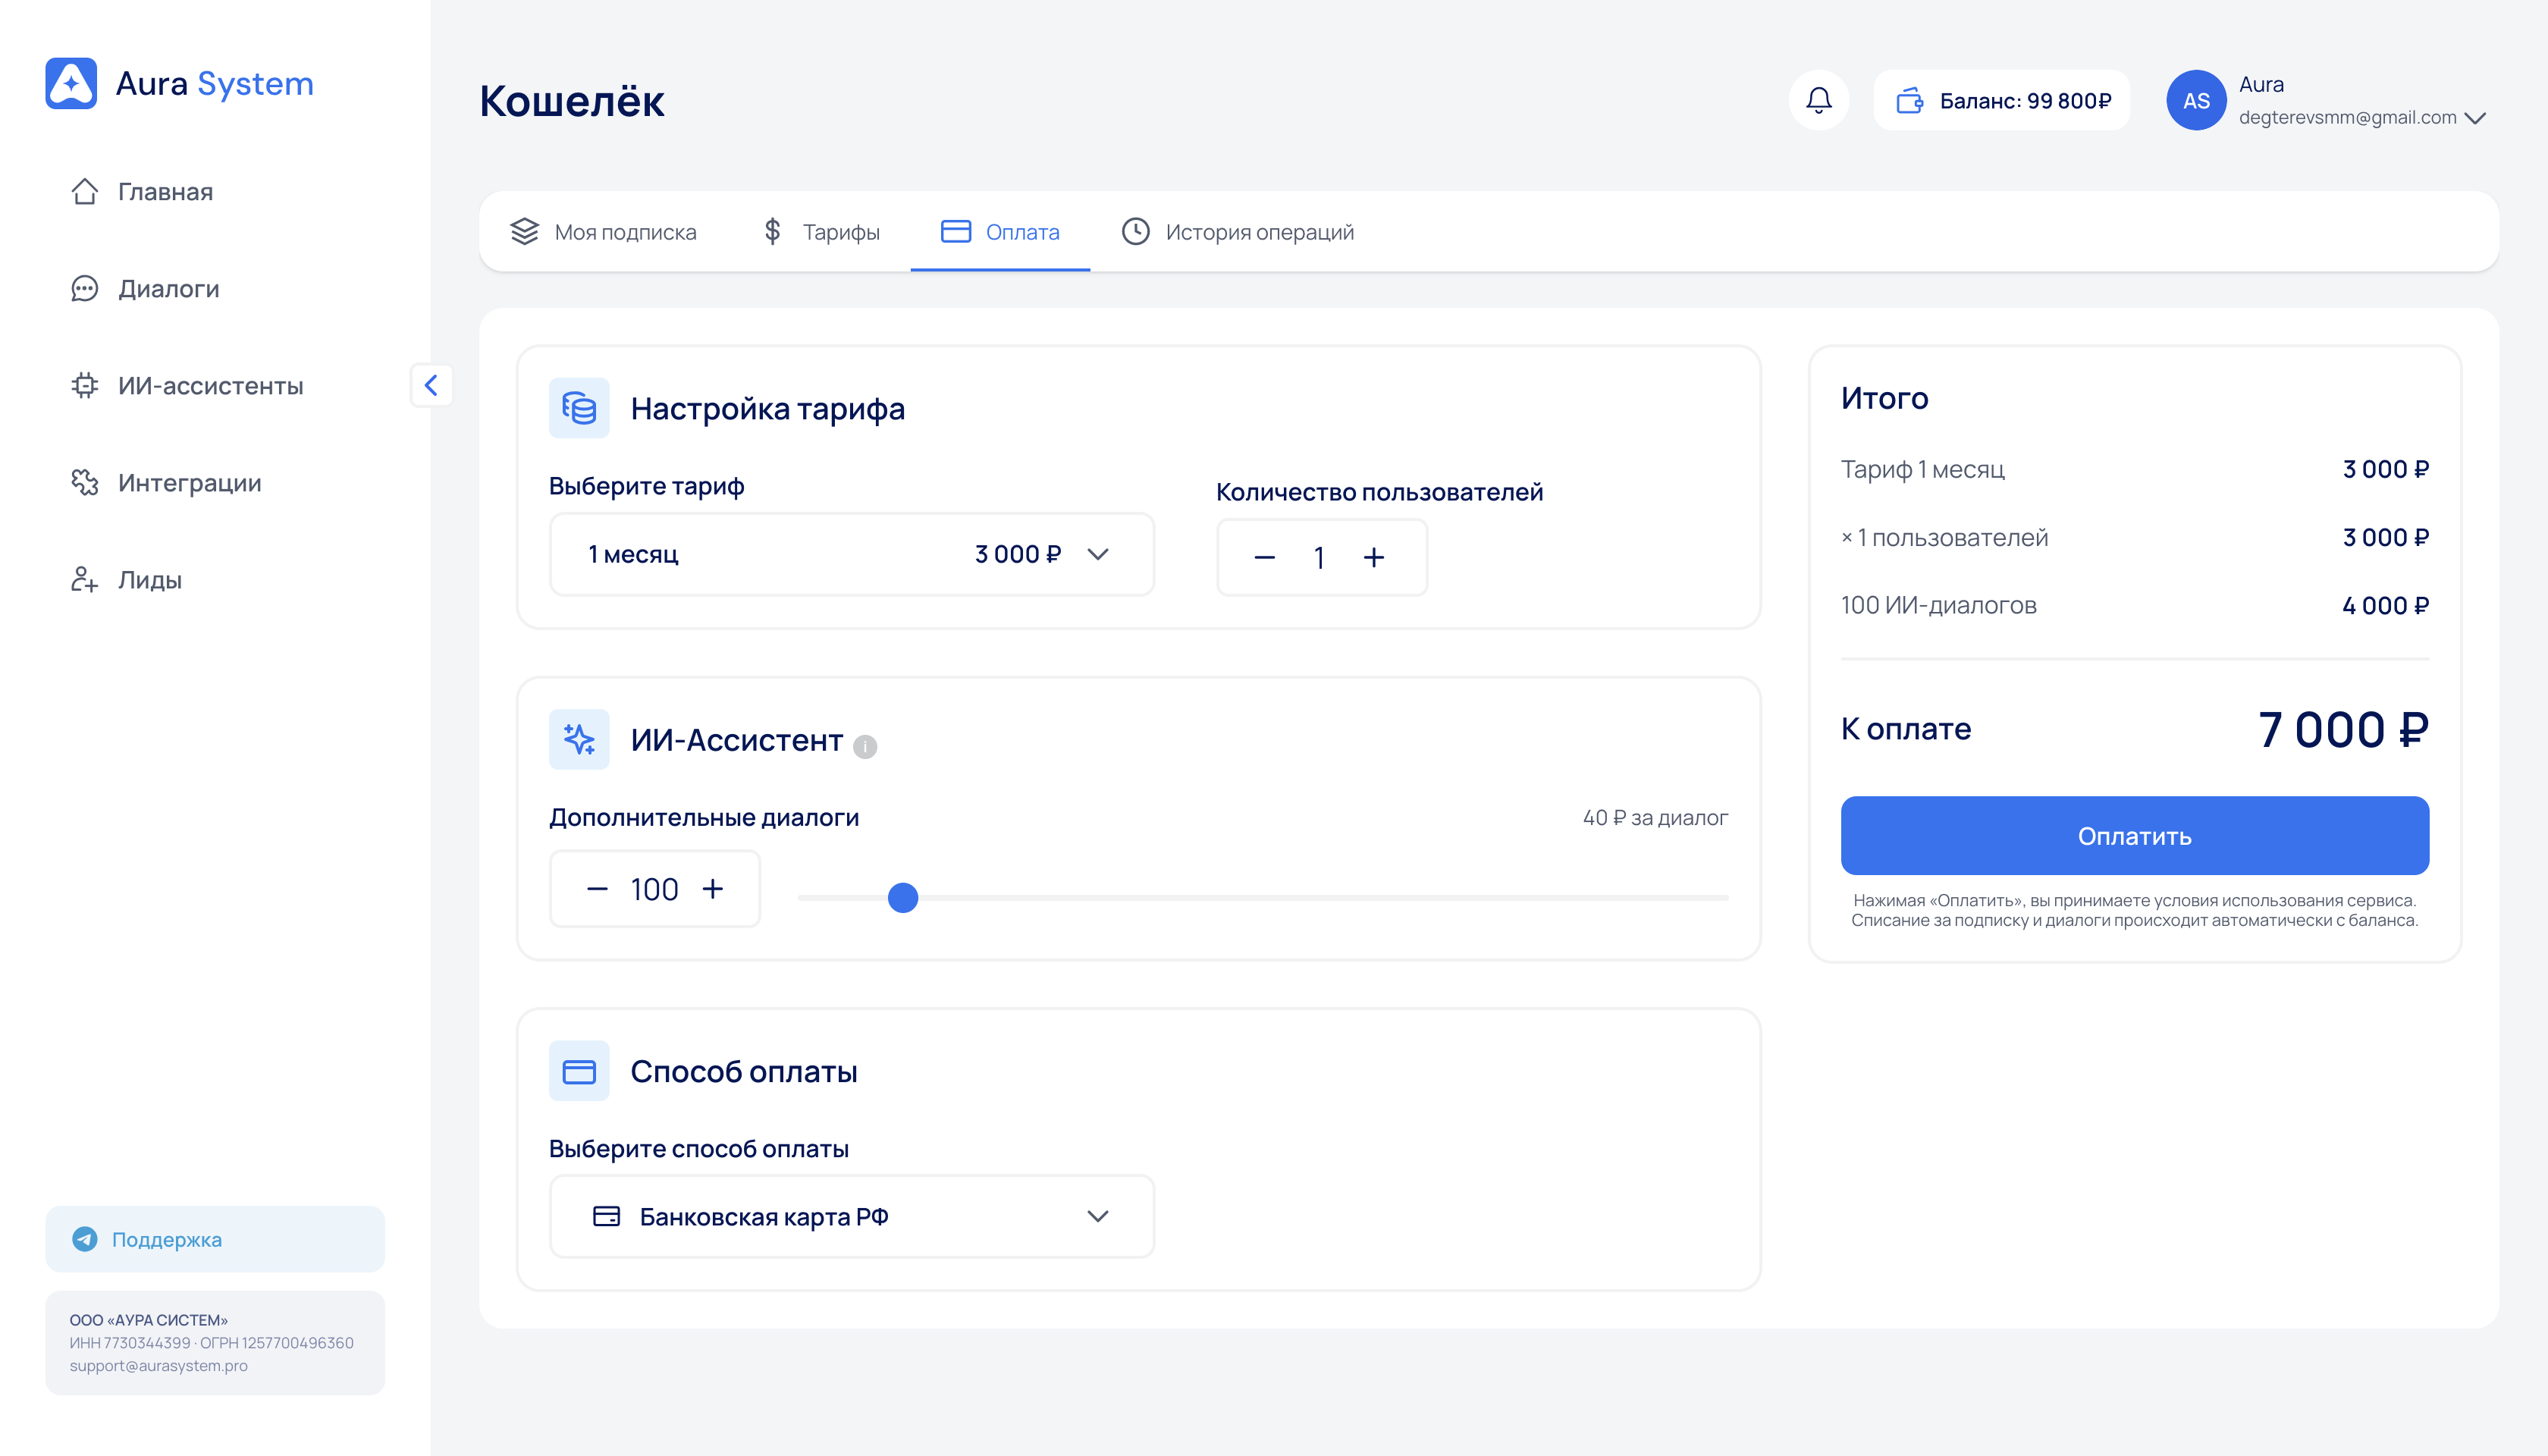2548x1456 pixels.
Task: Click the AS user avatar
Action: [x=2195, y=100]
